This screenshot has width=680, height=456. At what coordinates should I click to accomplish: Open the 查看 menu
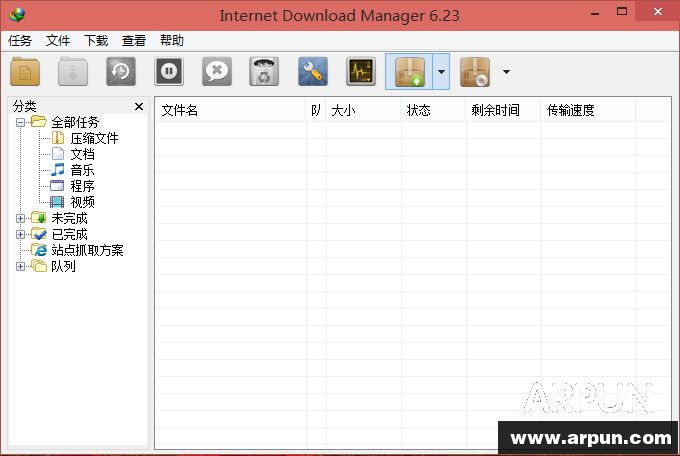134,41
